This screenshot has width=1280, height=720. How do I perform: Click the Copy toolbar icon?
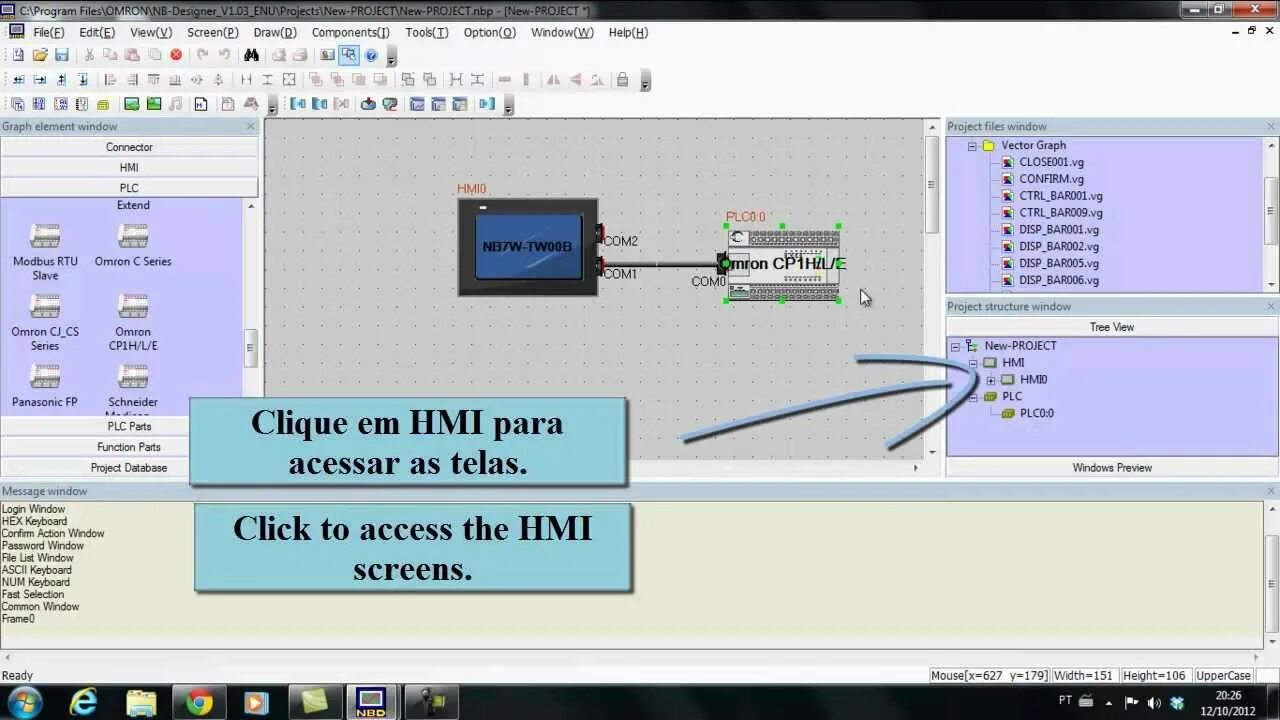point(111,55)
